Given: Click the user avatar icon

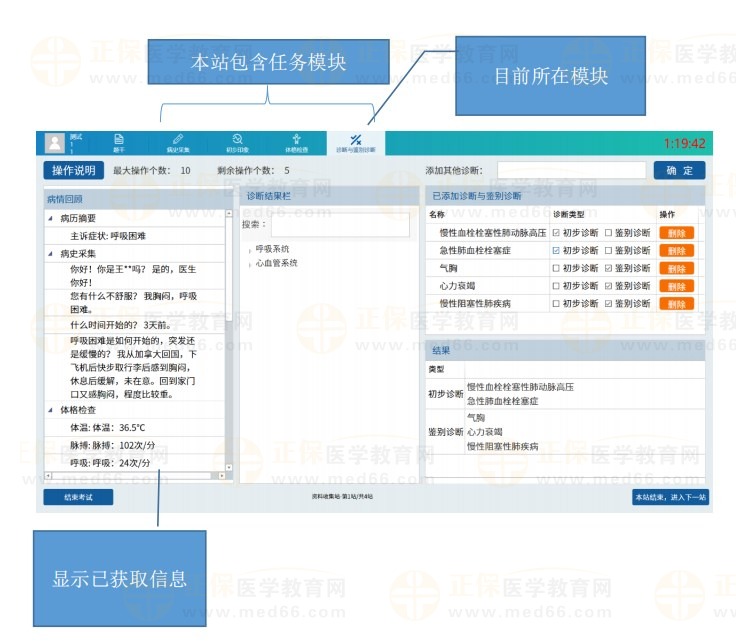Looking at the screenshot, I should 54,143.
